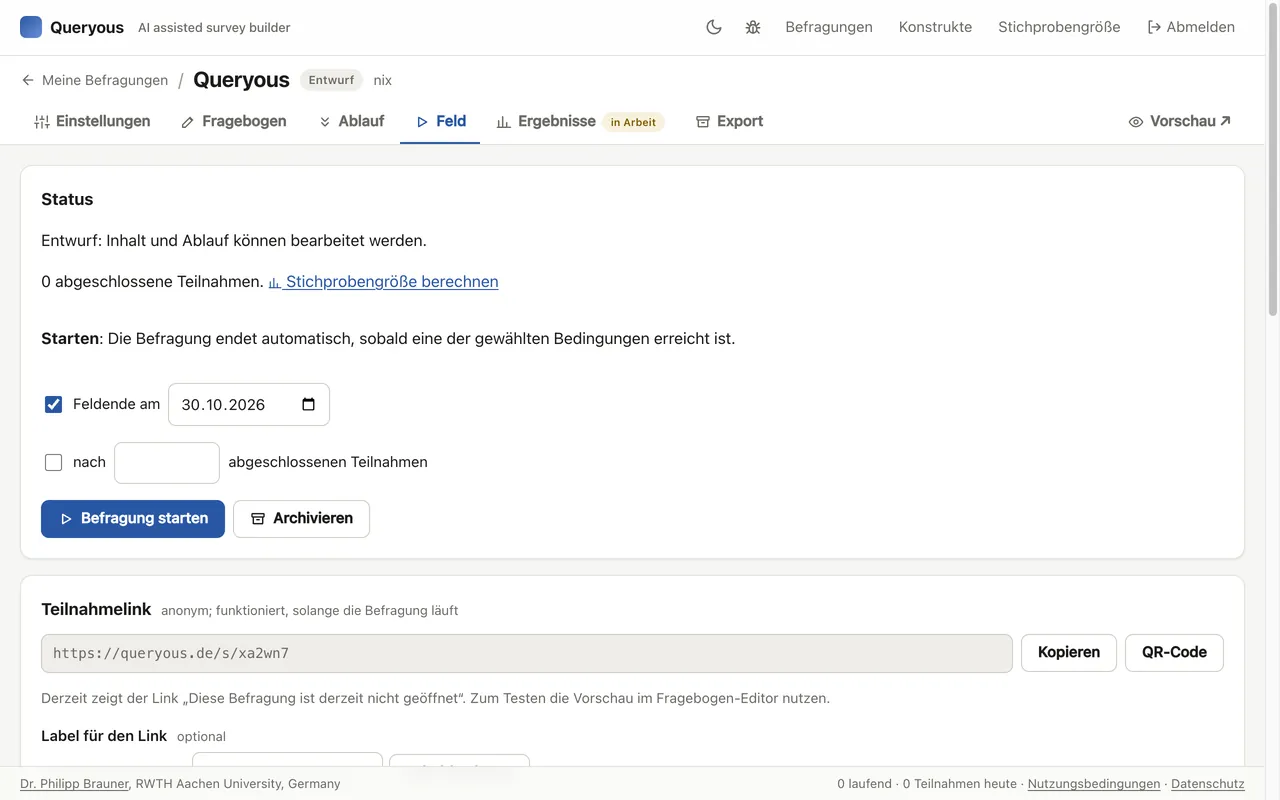Click the Abmelden logout icon
The width and height of the screenshot is (1280, 800).
point(1154,27)
